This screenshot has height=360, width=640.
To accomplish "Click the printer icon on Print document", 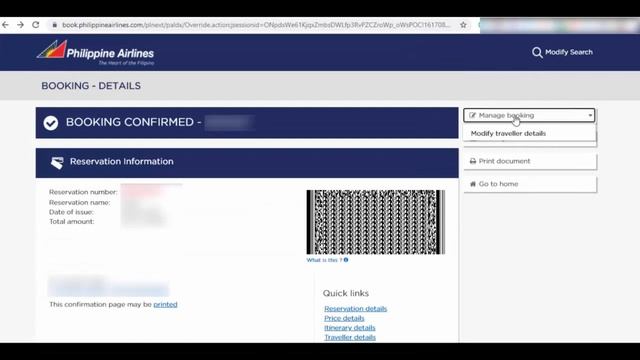I will [x=473, y=161].
